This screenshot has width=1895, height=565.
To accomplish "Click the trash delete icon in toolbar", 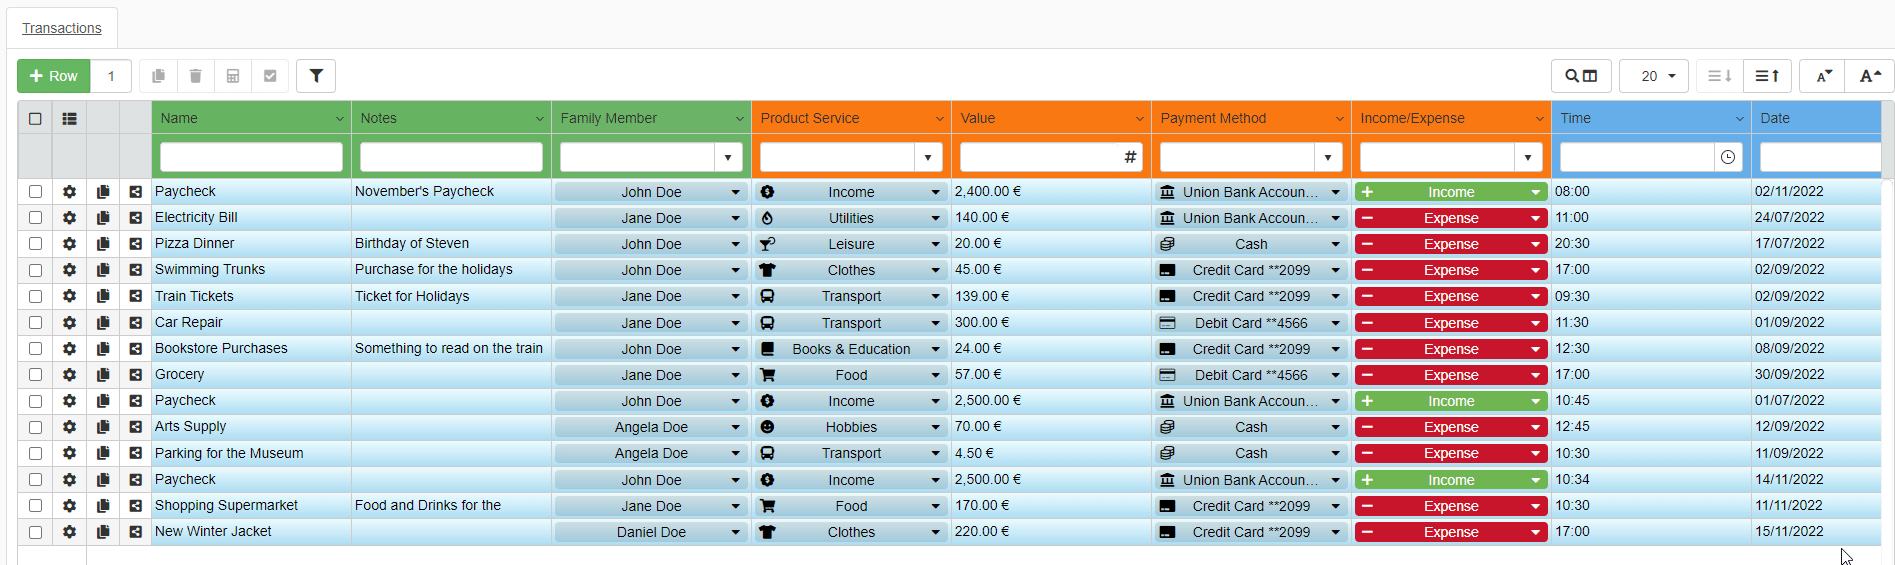I will (x=196, y=76).
